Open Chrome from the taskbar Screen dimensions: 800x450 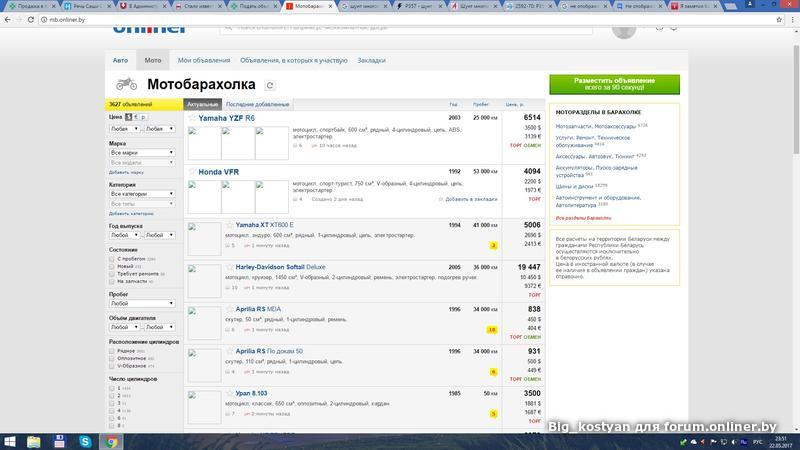pos(111,442)
